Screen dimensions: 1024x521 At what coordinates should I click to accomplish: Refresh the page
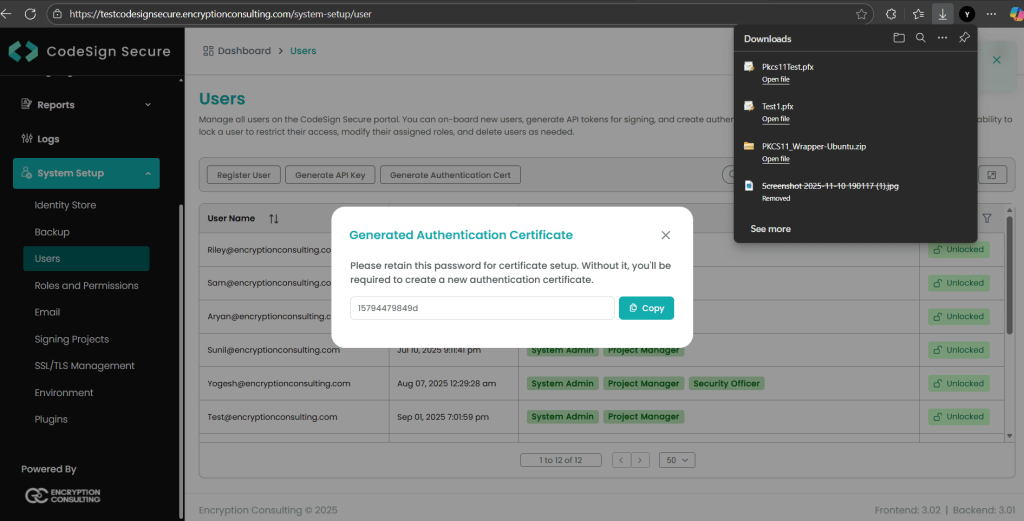click(30, 14)
